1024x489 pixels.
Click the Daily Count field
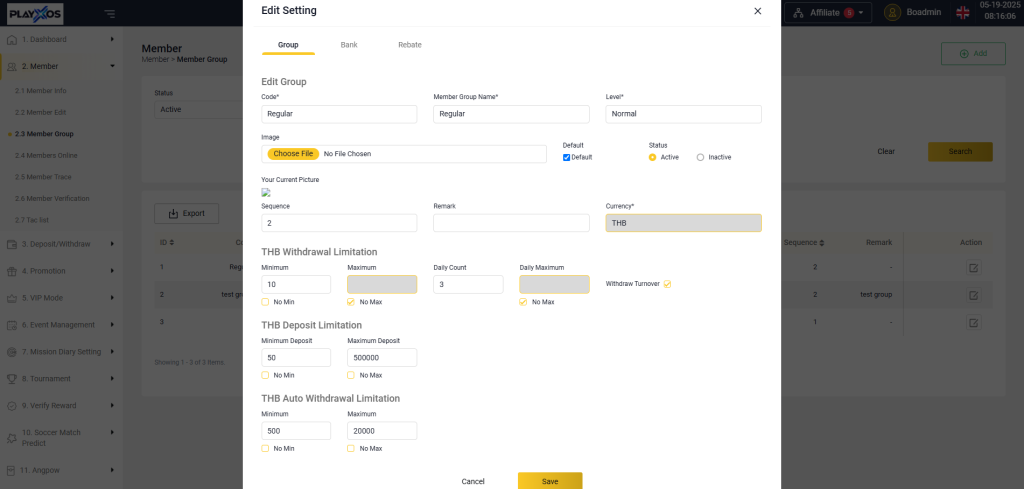click(x=468, y=284)
